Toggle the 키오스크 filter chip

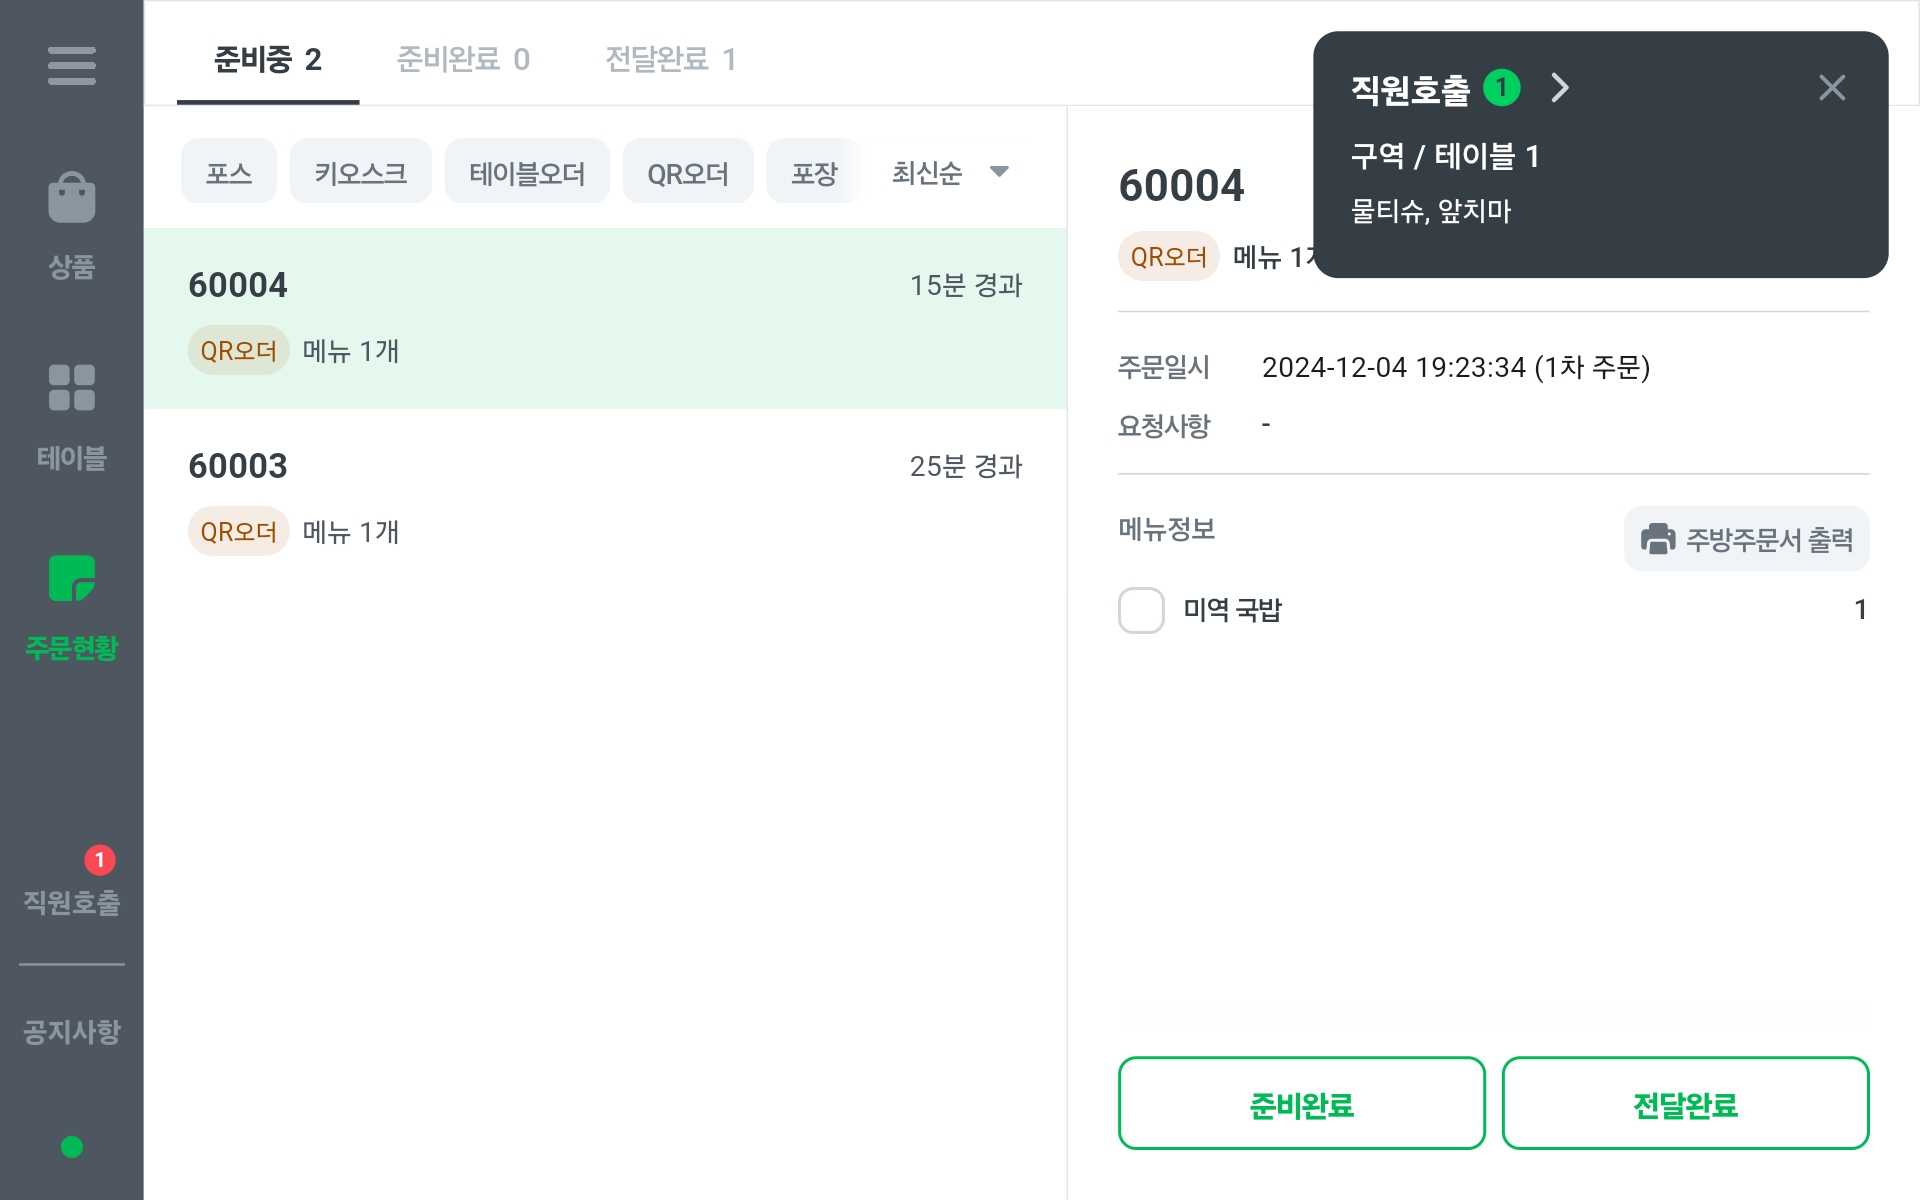[x=360, y=172]
